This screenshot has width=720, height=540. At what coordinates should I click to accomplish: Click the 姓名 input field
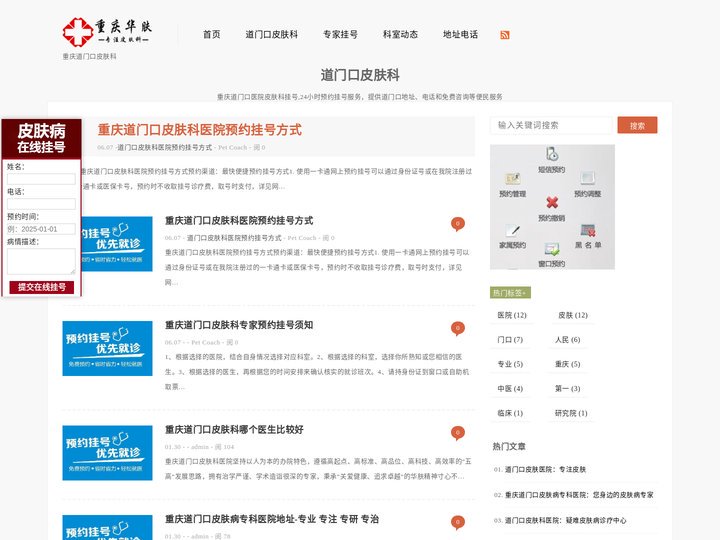click(41, 179)
